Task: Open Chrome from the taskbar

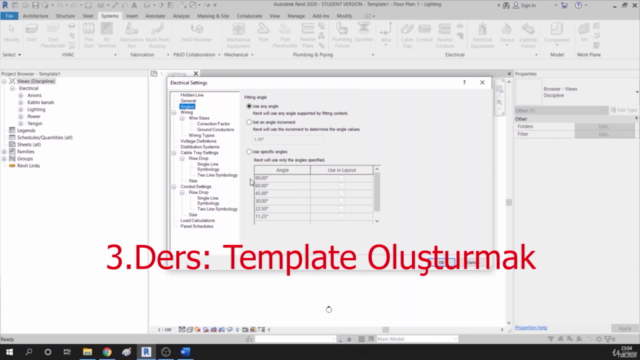Action: click(107, 352)
